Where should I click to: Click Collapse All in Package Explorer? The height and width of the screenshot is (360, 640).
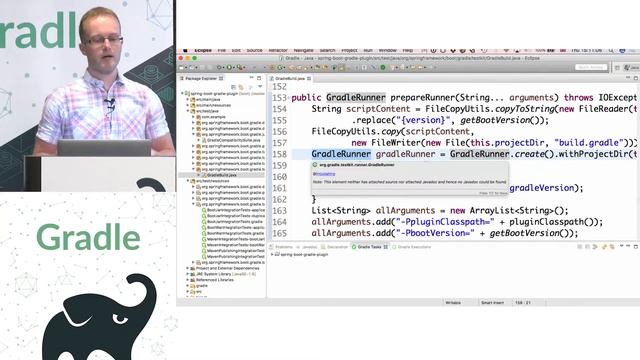click(x=234, y=87)
